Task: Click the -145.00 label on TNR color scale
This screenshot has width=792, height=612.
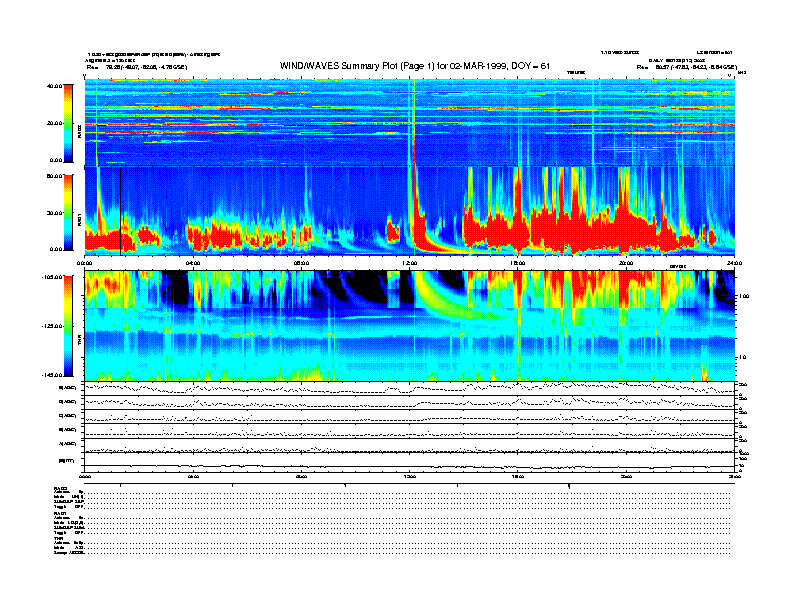Action: click(x=52, y=375)
